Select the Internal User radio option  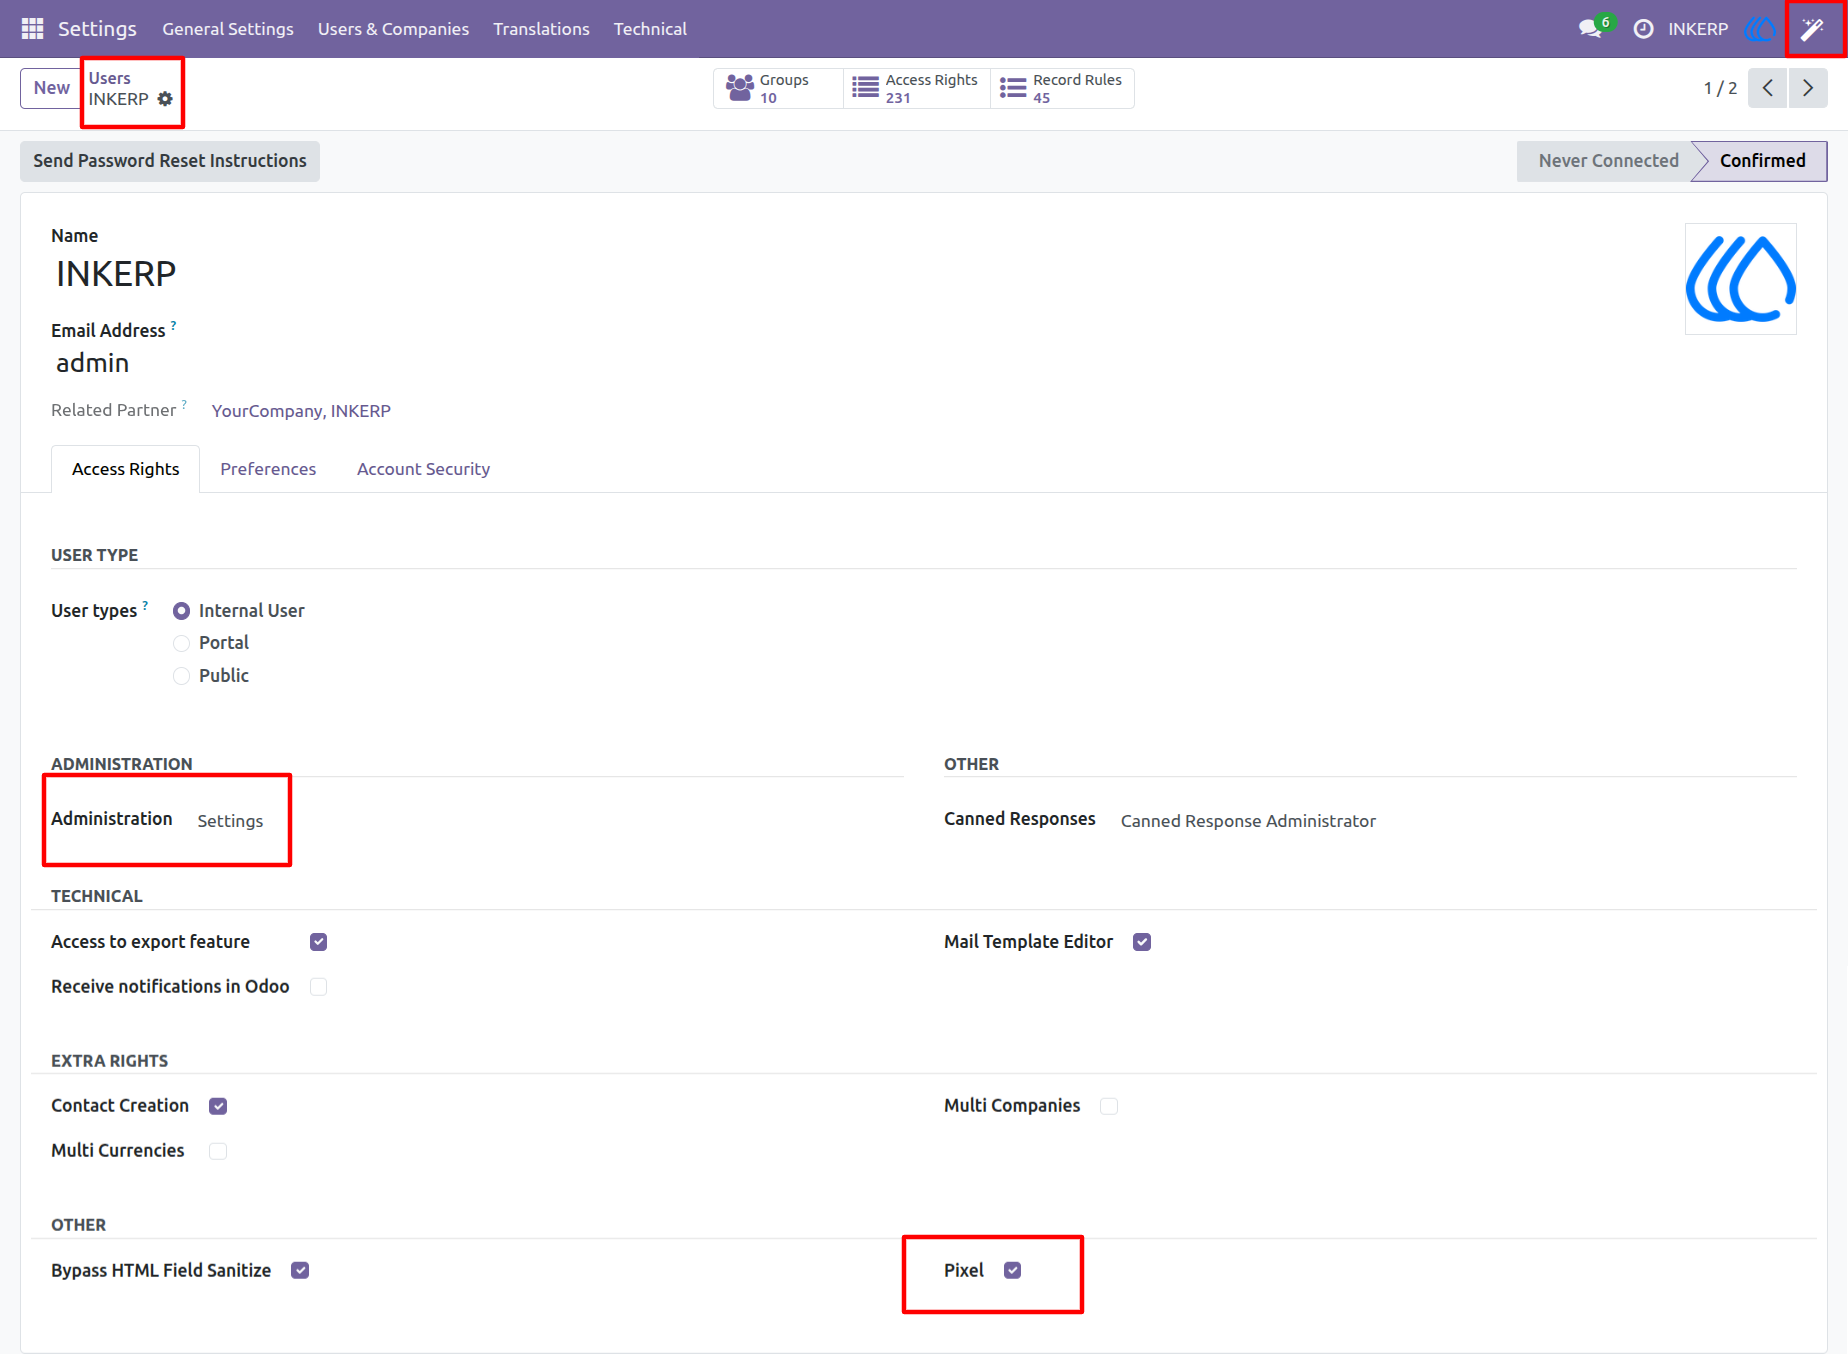181,611
